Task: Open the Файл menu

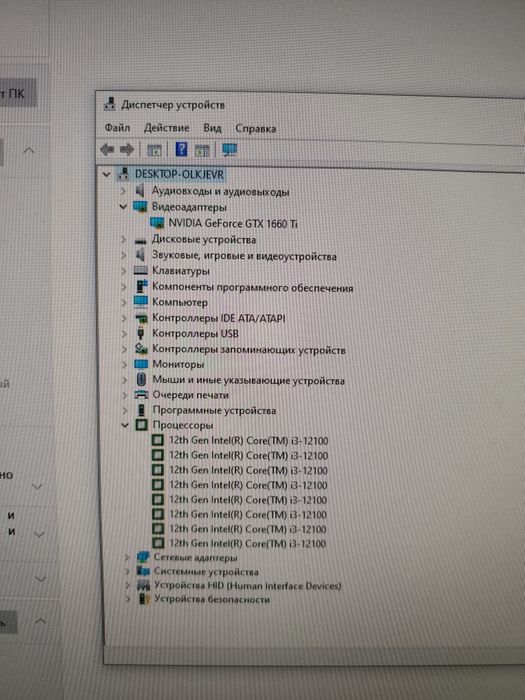Action: (117, 128)
